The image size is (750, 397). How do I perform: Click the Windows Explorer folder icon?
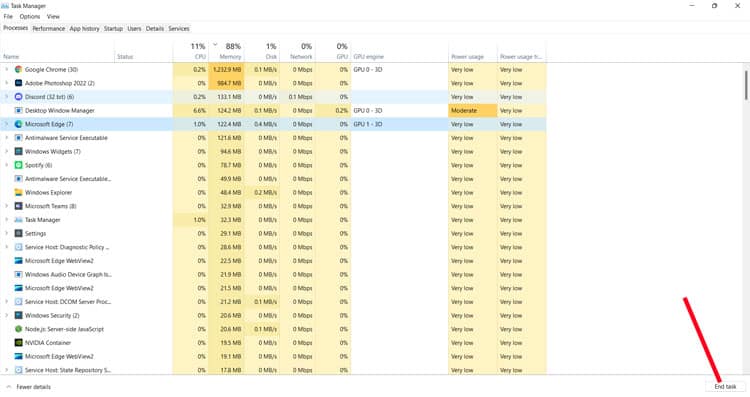pos(18,192)
